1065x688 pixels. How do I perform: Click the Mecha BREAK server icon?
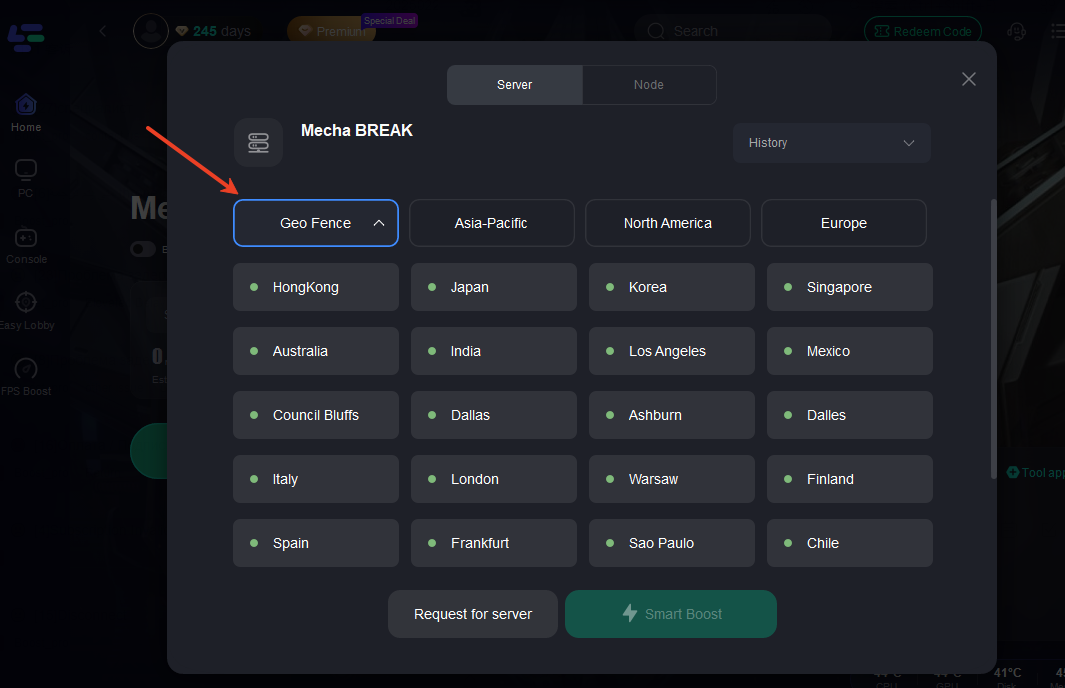pos(258,142)
